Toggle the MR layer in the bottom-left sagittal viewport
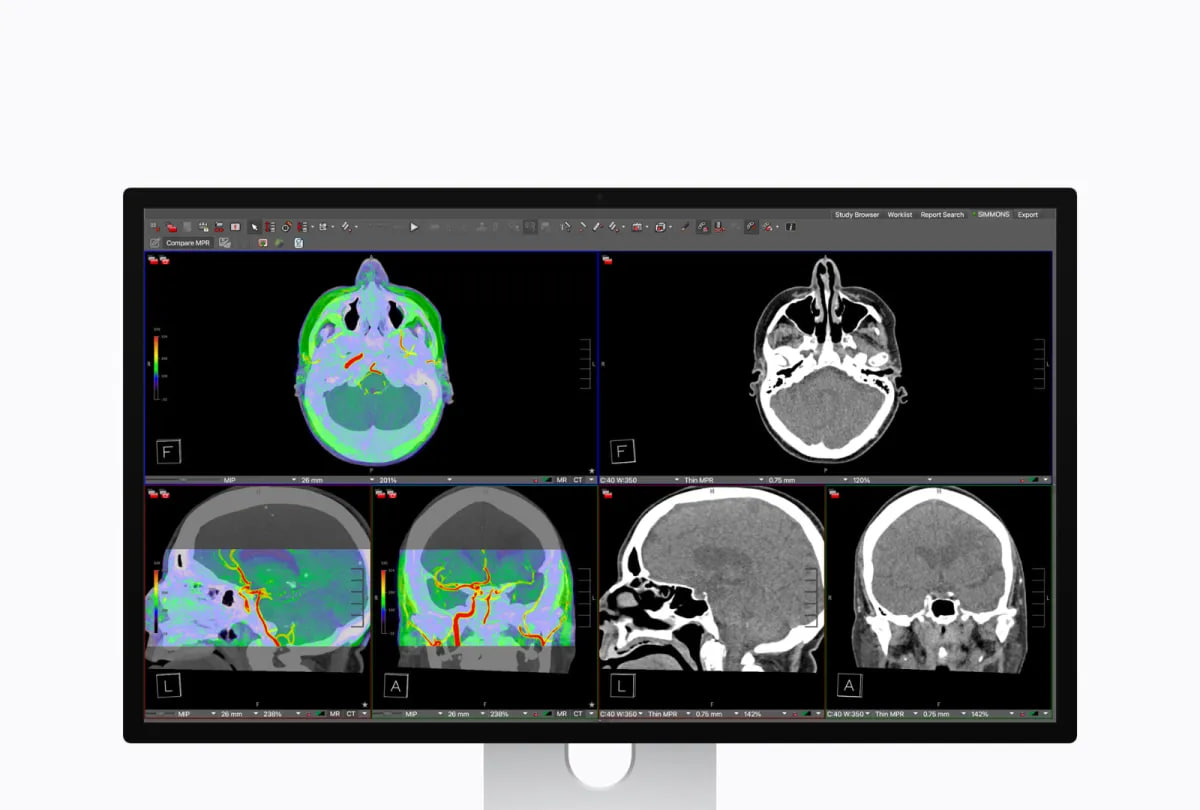The width and height of the screenshot is (1200, 810). (335, 715)
